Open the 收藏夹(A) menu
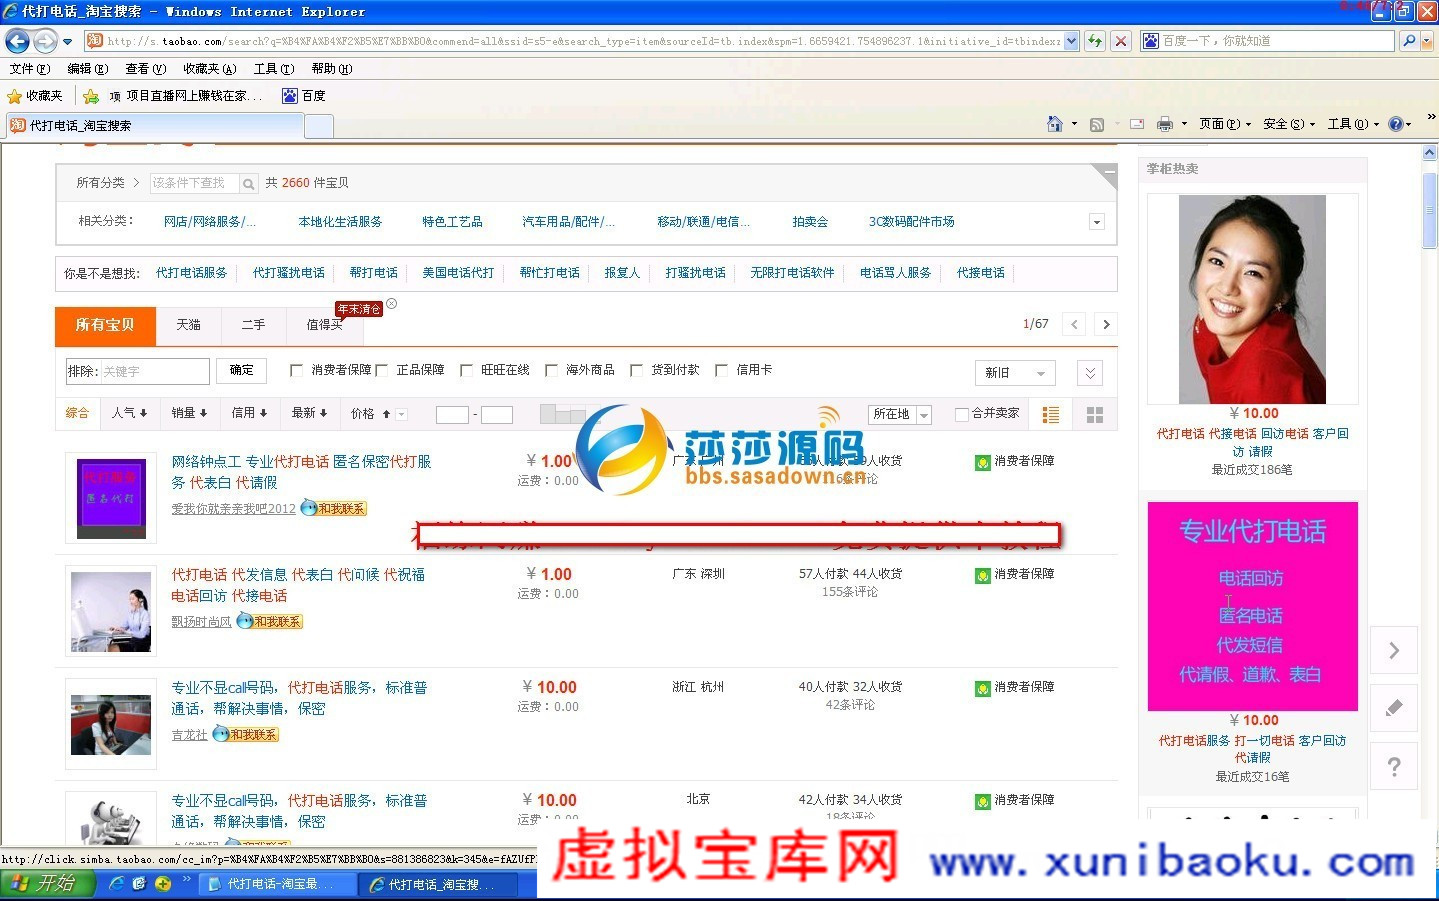The width and height of the screenshot is (1439, 901). [x=209, y=69]
